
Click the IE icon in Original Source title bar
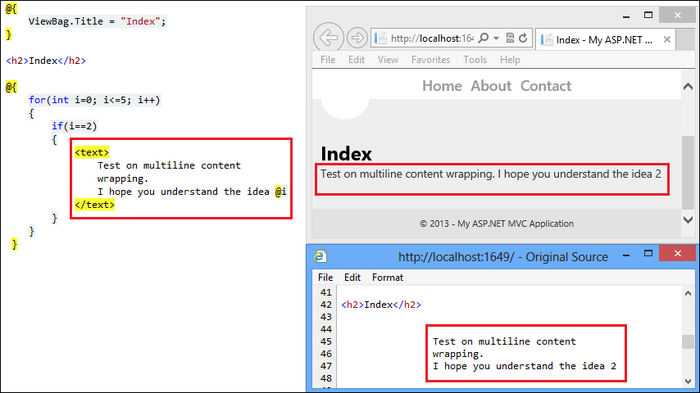click(x=321, y=256)
